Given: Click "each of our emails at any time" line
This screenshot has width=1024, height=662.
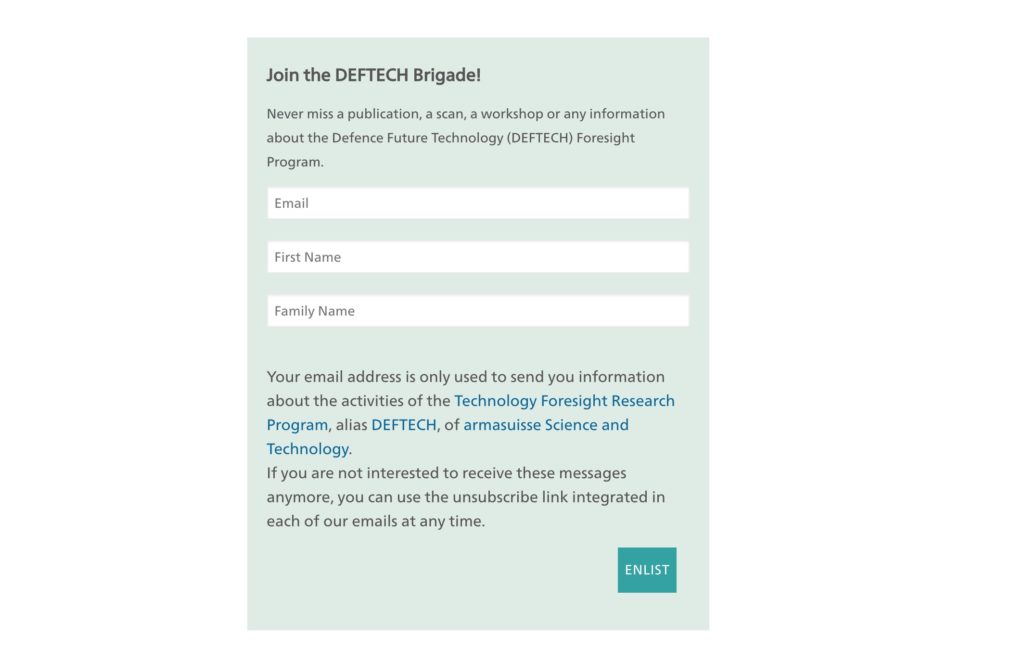Looking at the screenshot, I should (375, 521).
